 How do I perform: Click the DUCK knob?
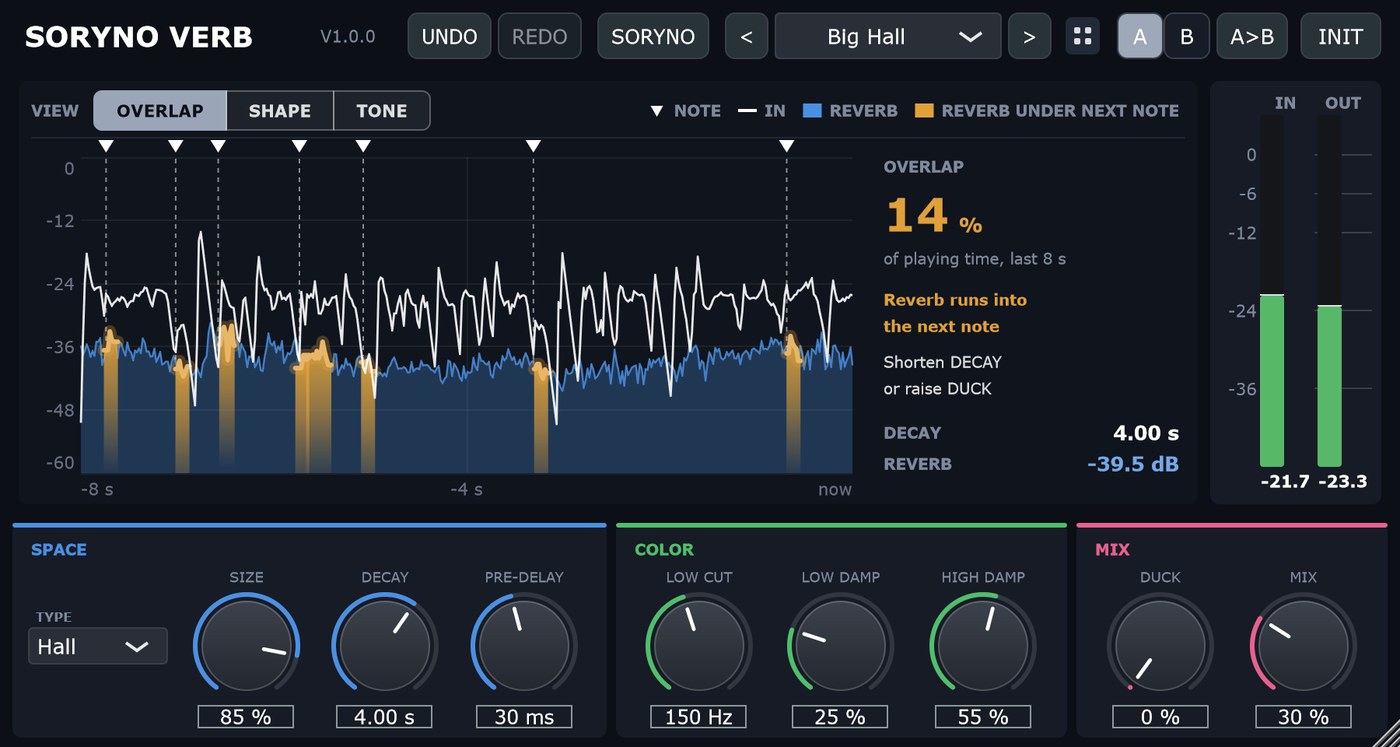(1160, 645)
